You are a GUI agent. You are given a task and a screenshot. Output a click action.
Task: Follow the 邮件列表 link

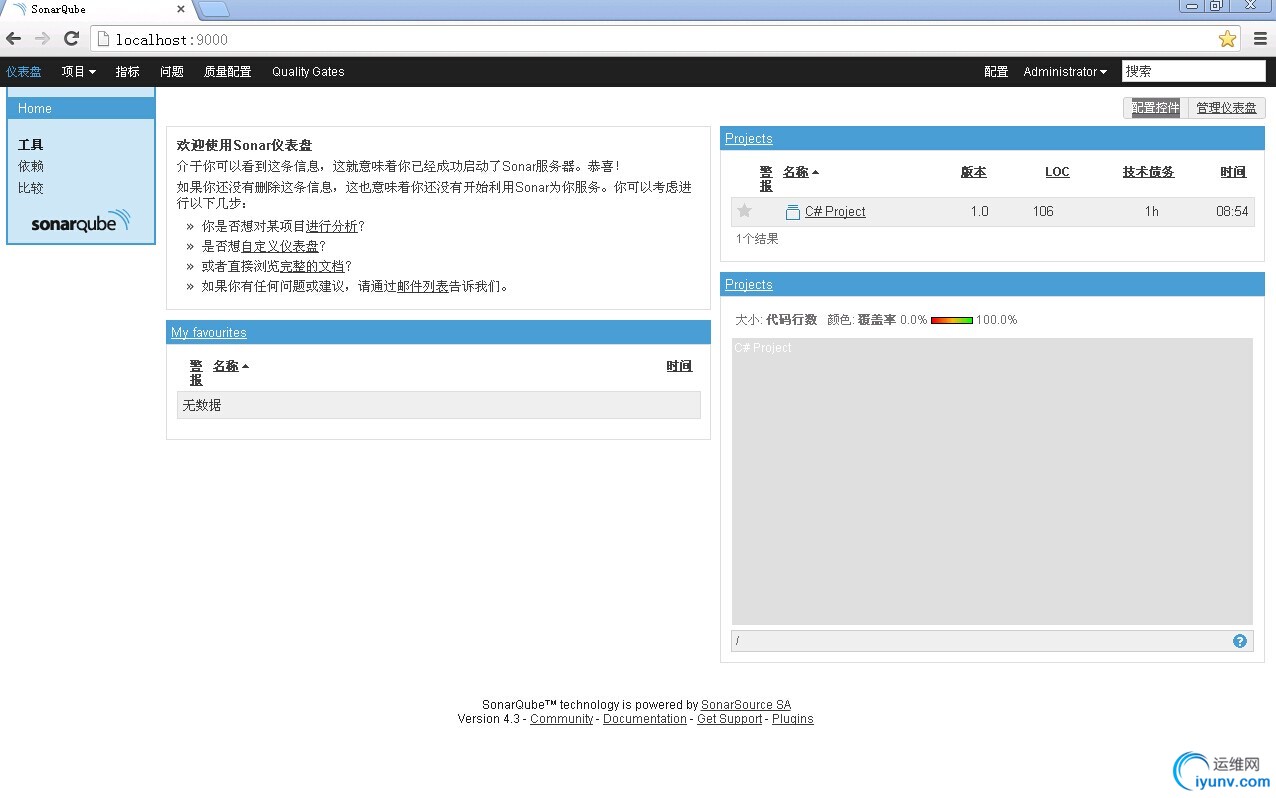coord(423,287)
